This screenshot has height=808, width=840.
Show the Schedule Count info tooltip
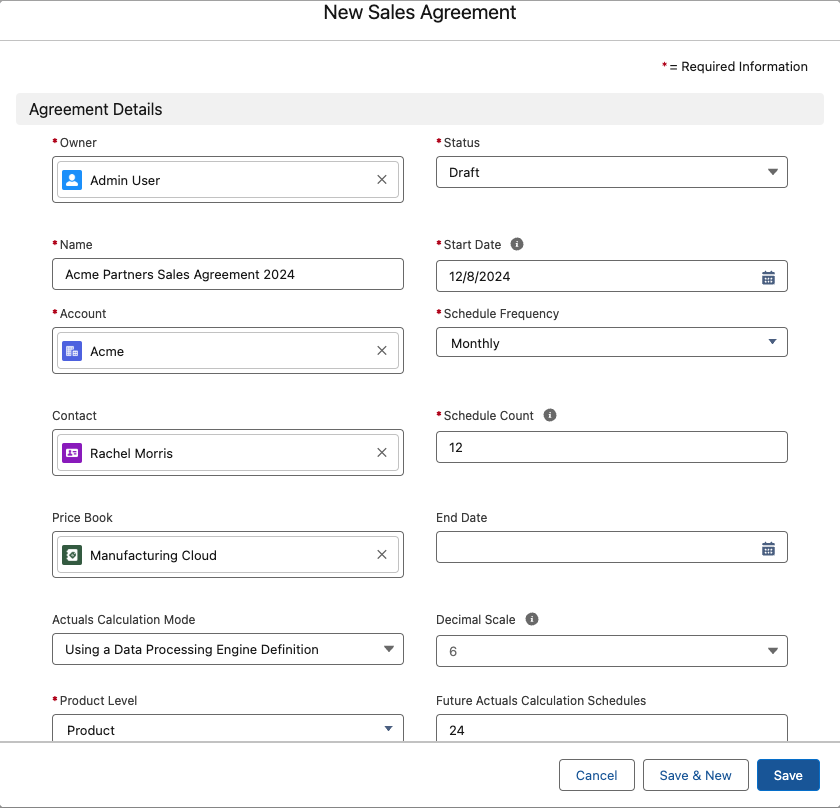pyautogui.click(x=550, y=415)
